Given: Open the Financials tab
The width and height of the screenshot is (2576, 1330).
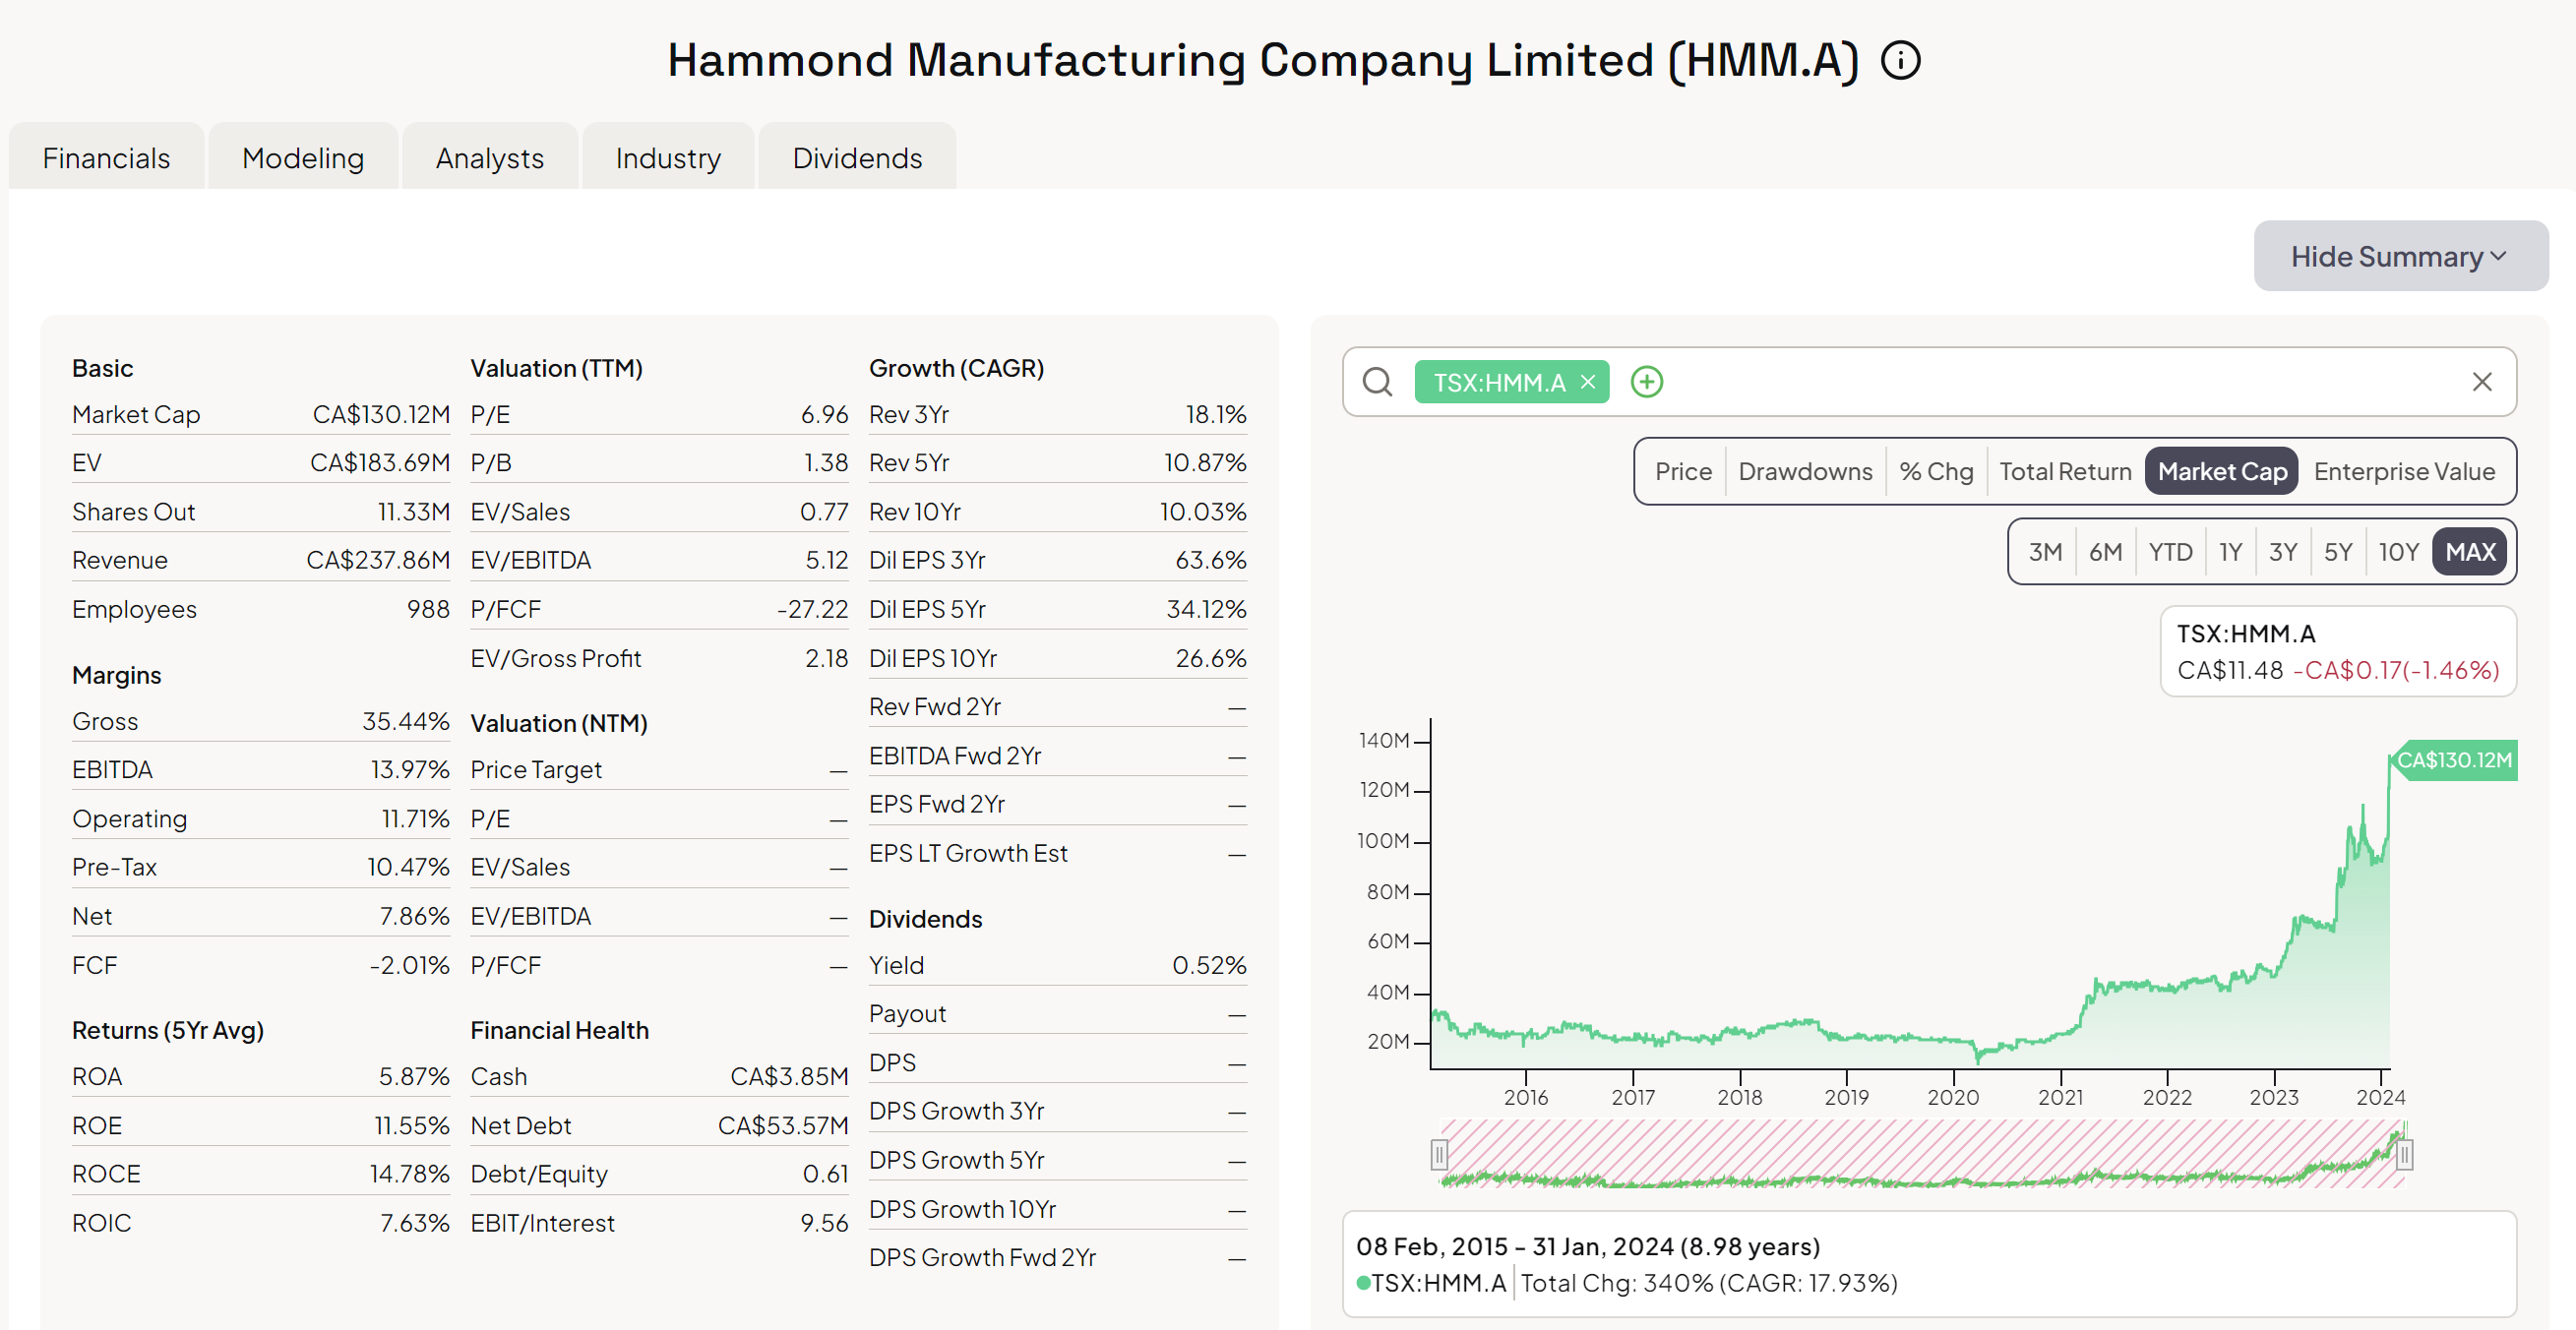Looking at the screenshot, I should coord(106,158).
